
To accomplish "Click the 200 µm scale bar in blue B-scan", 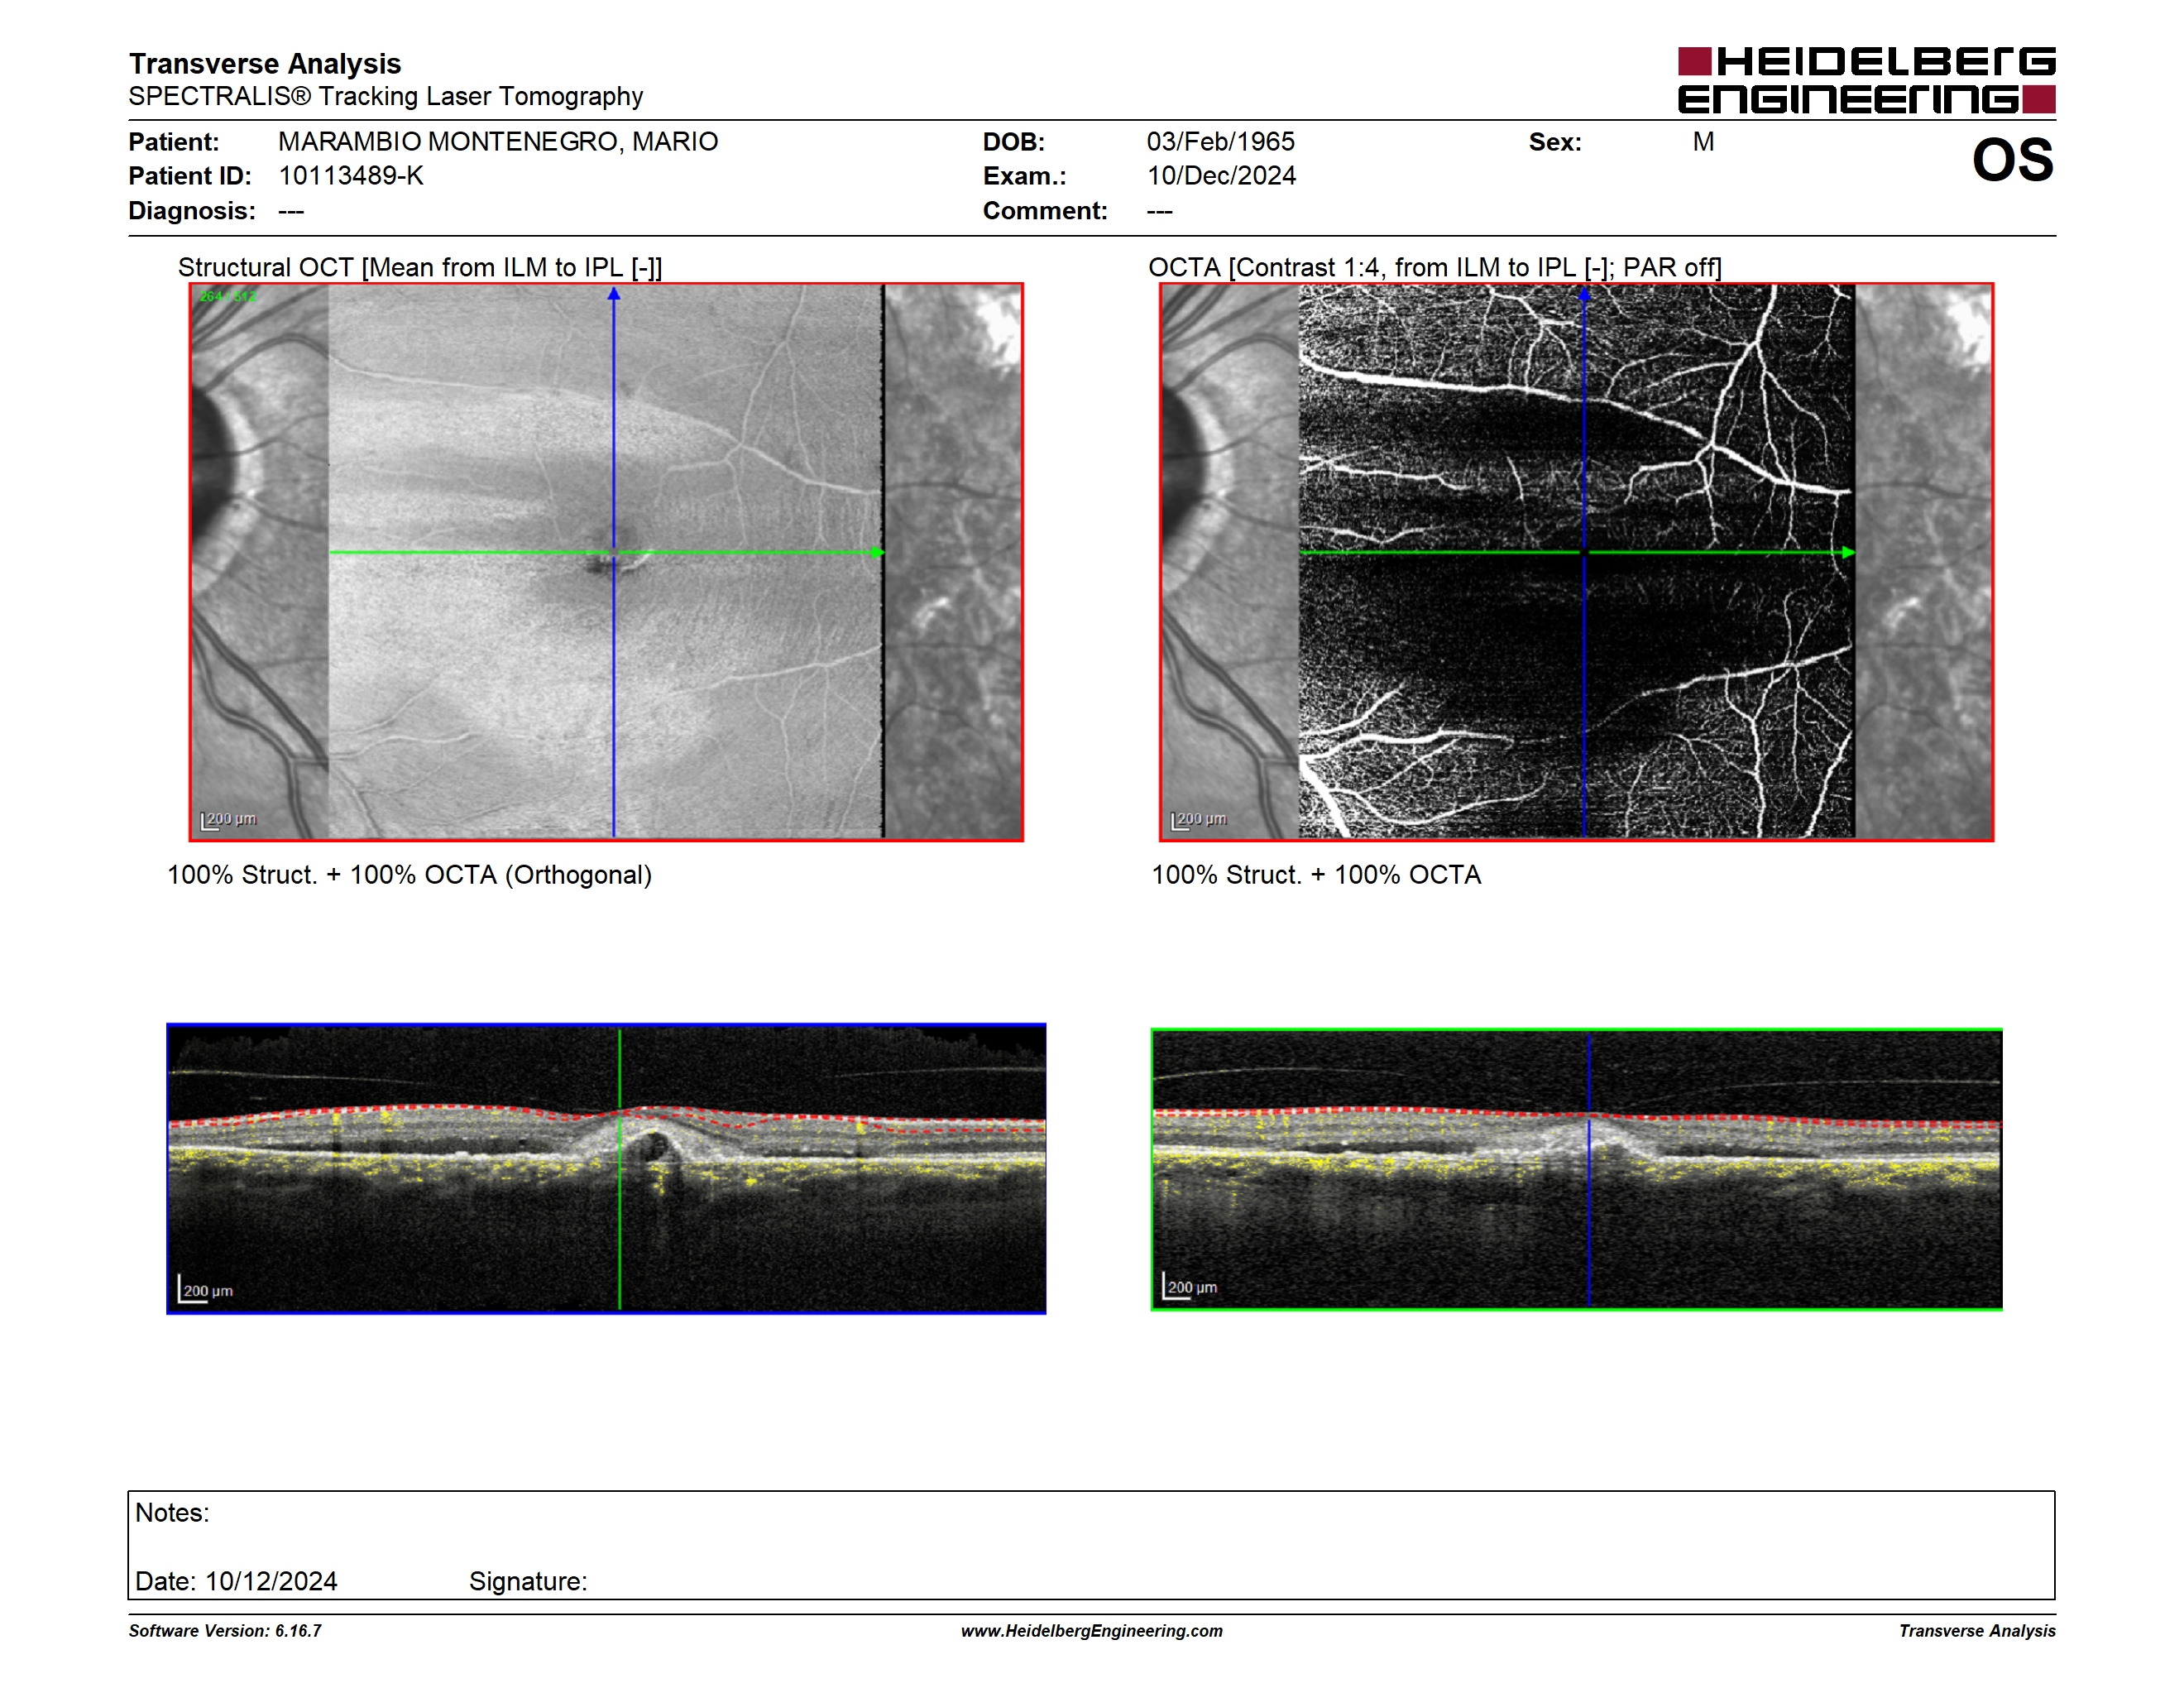I will click(x=206, y=1289).
